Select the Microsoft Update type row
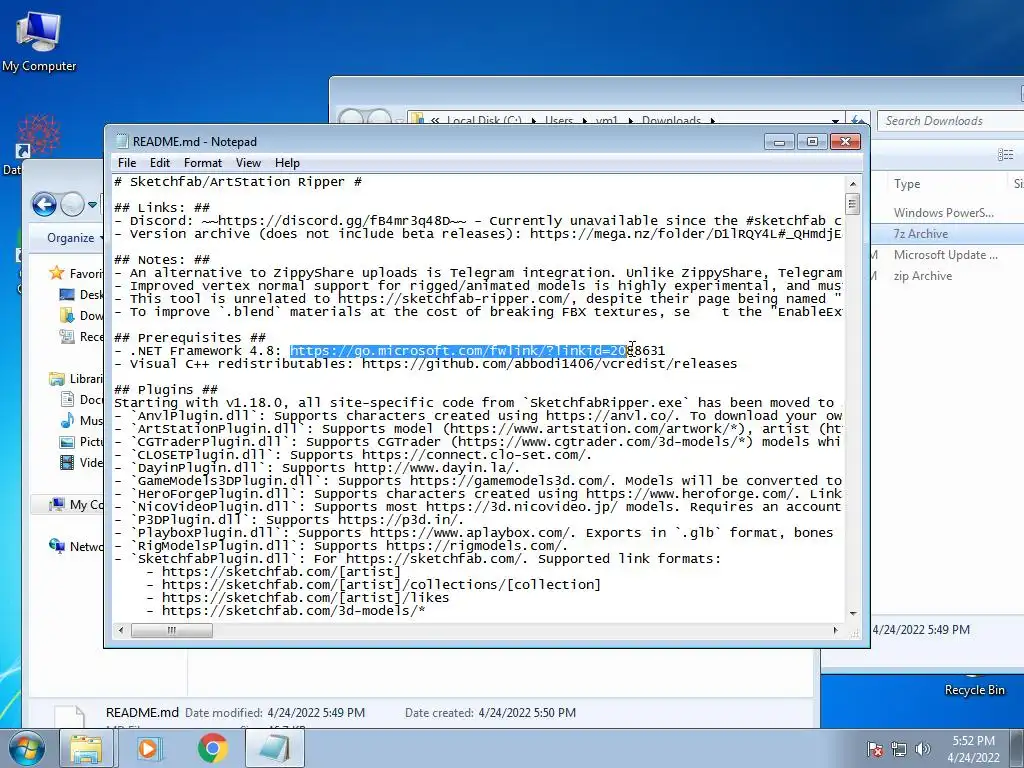This screenshot has height=768, width=1024. pyautogui.click(x=947, y=255)
